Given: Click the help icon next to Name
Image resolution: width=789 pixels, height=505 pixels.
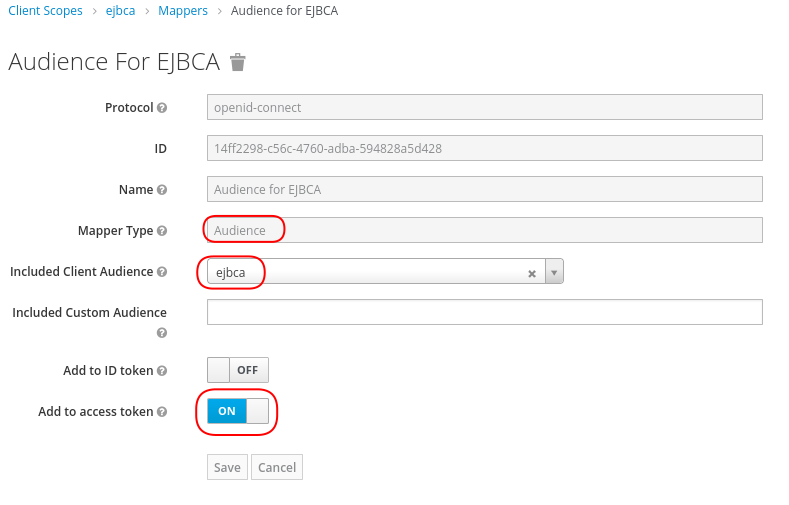Looking at the screenshot, I should click(162, 190).
